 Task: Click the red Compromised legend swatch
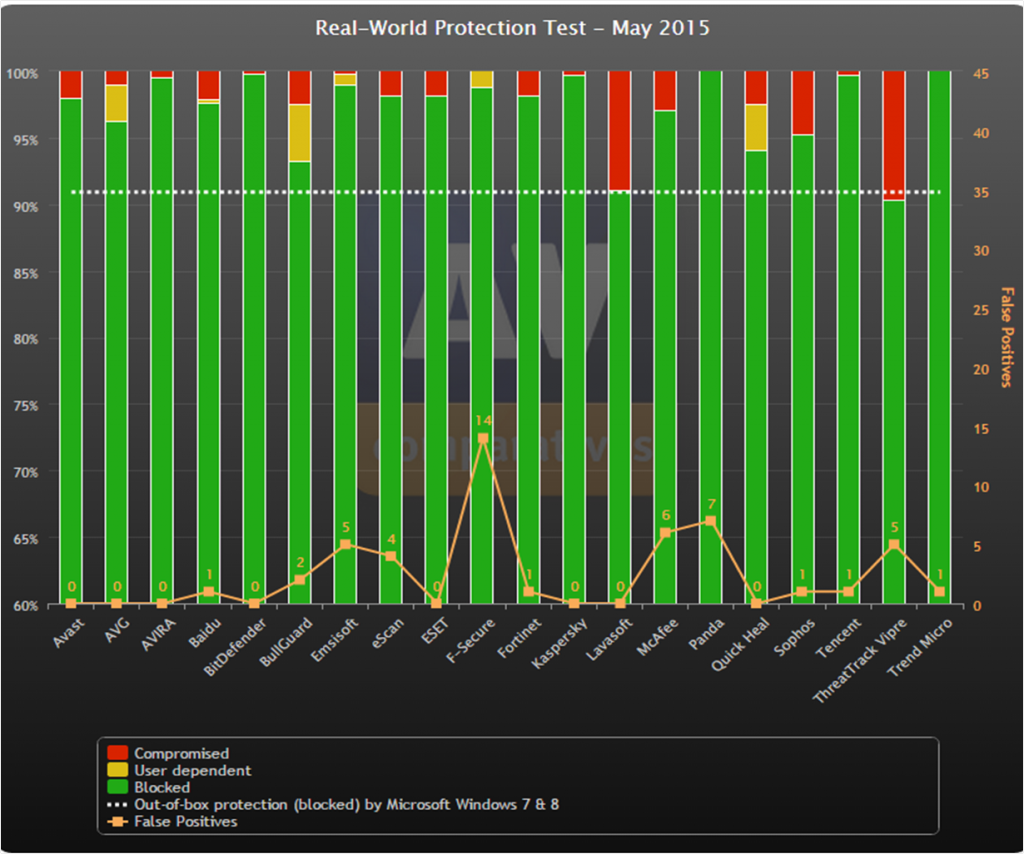click(118, 753)
